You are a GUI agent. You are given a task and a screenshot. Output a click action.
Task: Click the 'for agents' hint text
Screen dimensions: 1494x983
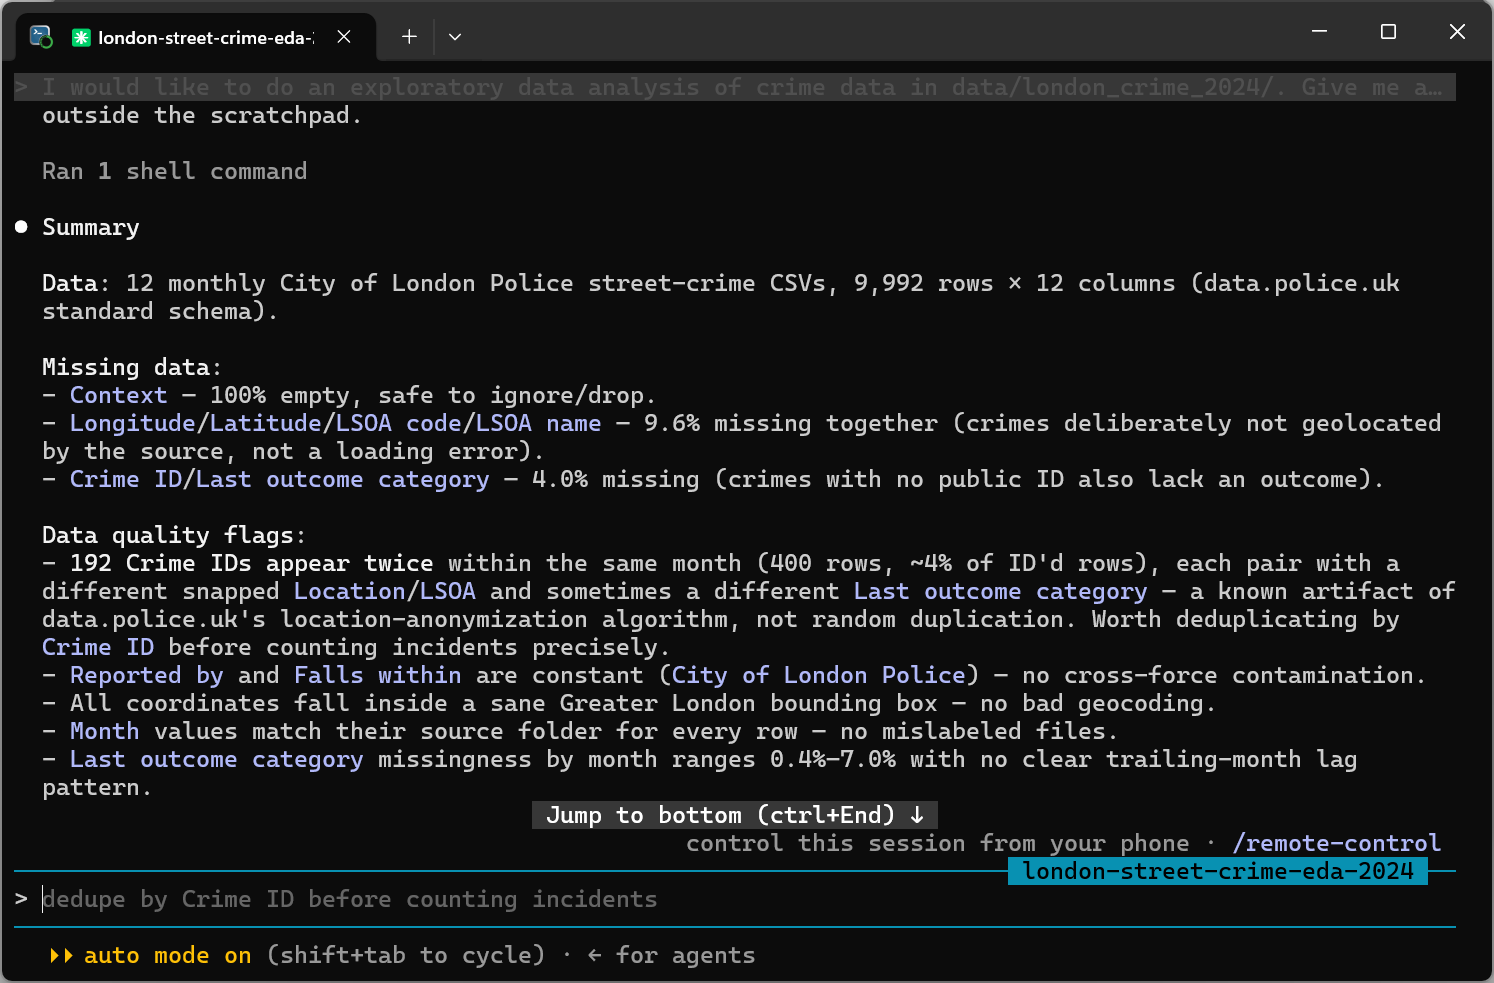click(685, 955)
